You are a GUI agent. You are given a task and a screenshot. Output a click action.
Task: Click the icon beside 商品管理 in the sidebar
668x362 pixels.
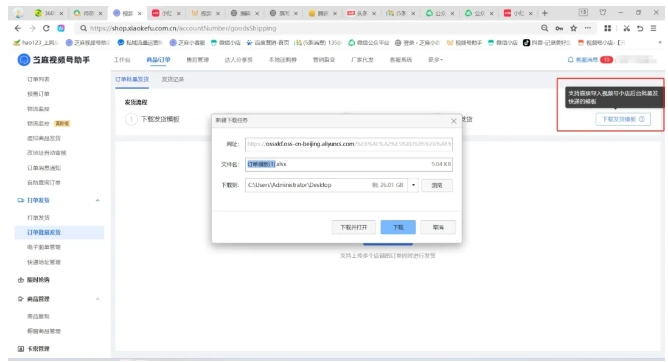(x=20, y=299)
